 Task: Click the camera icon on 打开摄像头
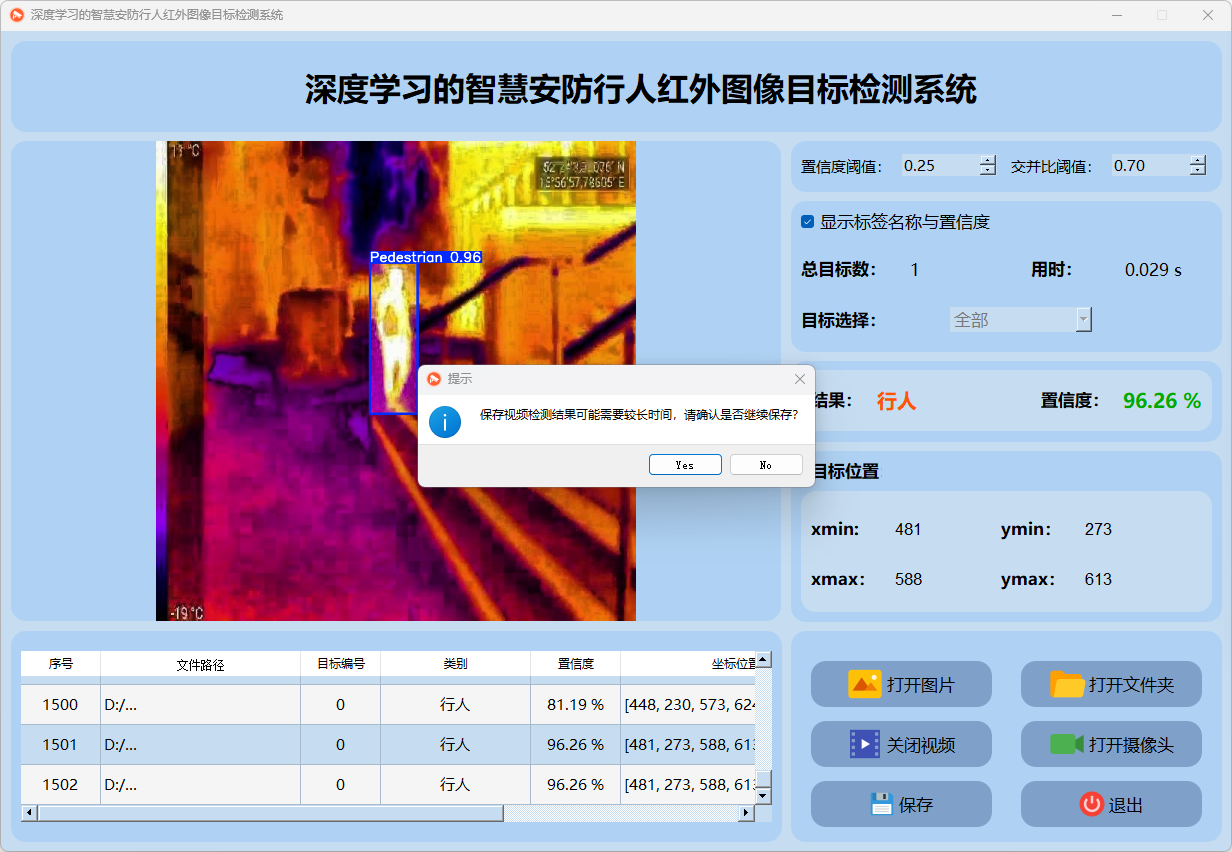pyautogui.click(x=1067, y=744)
